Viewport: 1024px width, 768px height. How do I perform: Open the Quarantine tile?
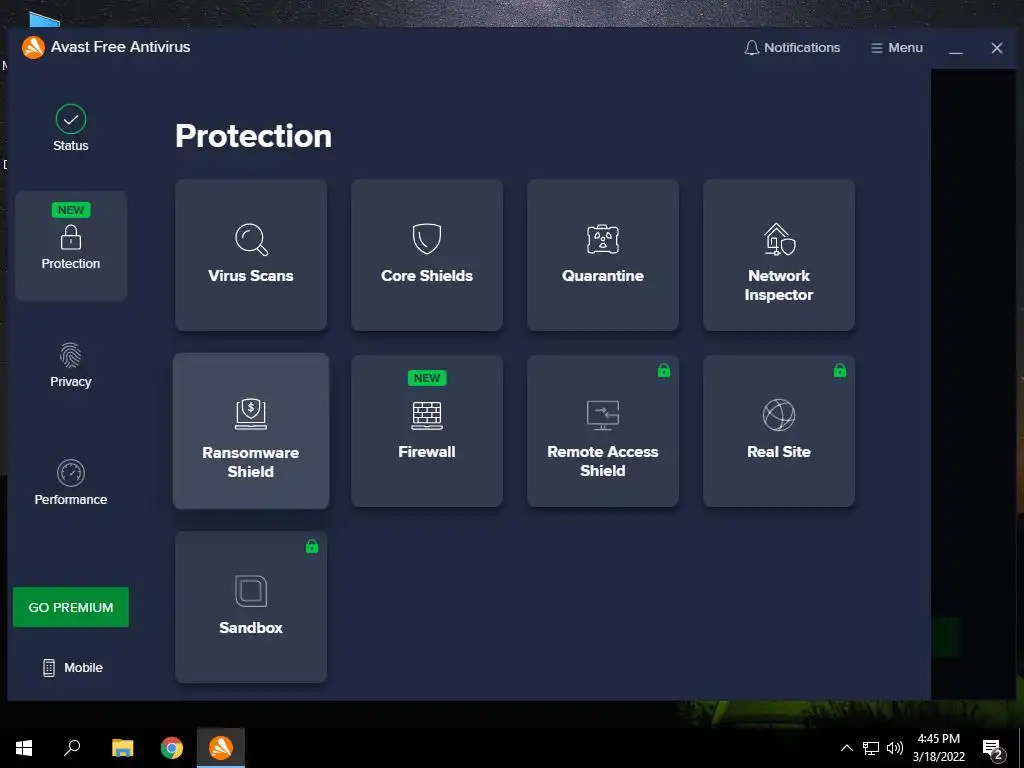pos(603,255)
